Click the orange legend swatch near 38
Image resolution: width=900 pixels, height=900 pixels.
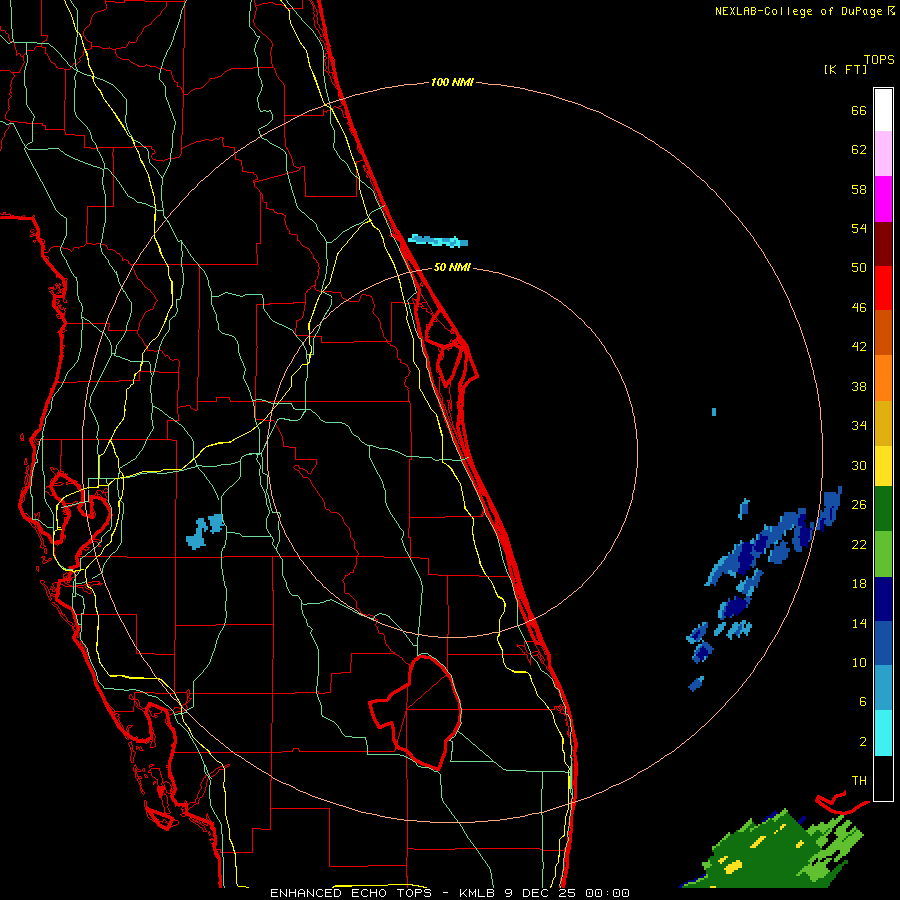pos(883,378)
